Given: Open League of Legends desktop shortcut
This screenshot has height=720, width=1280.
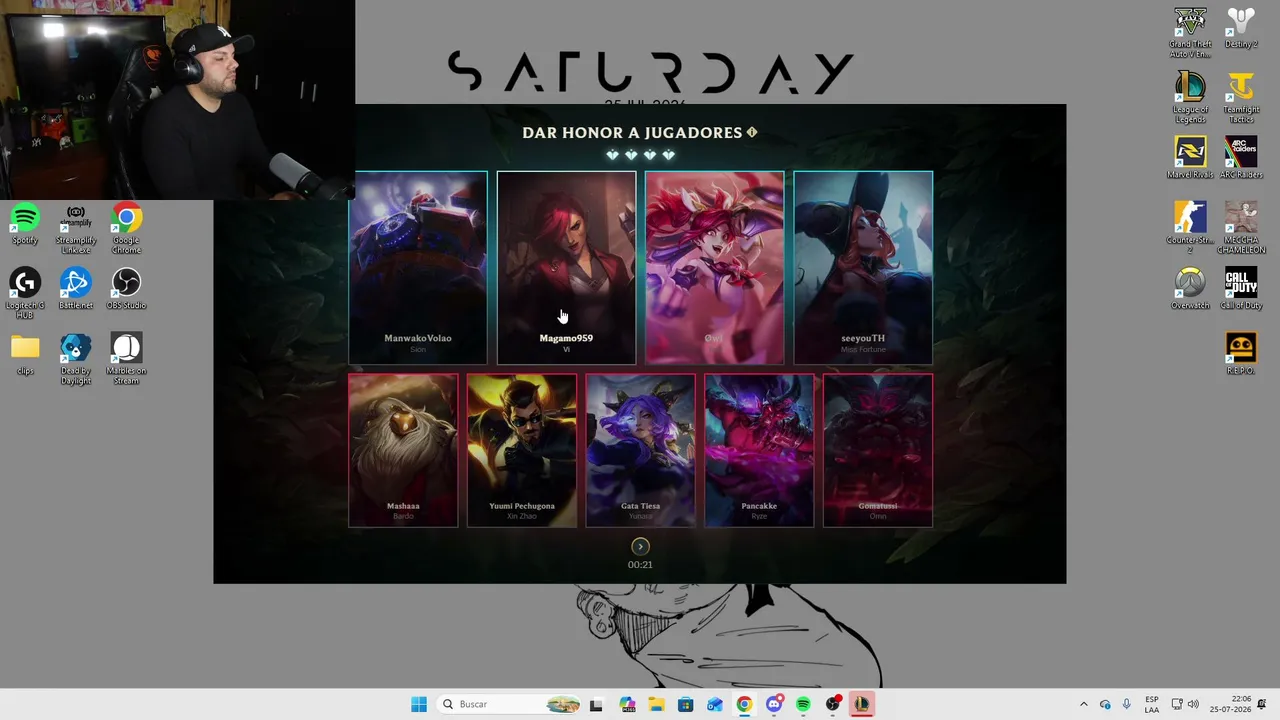Looking at the screenshot, I should 1190,98.
